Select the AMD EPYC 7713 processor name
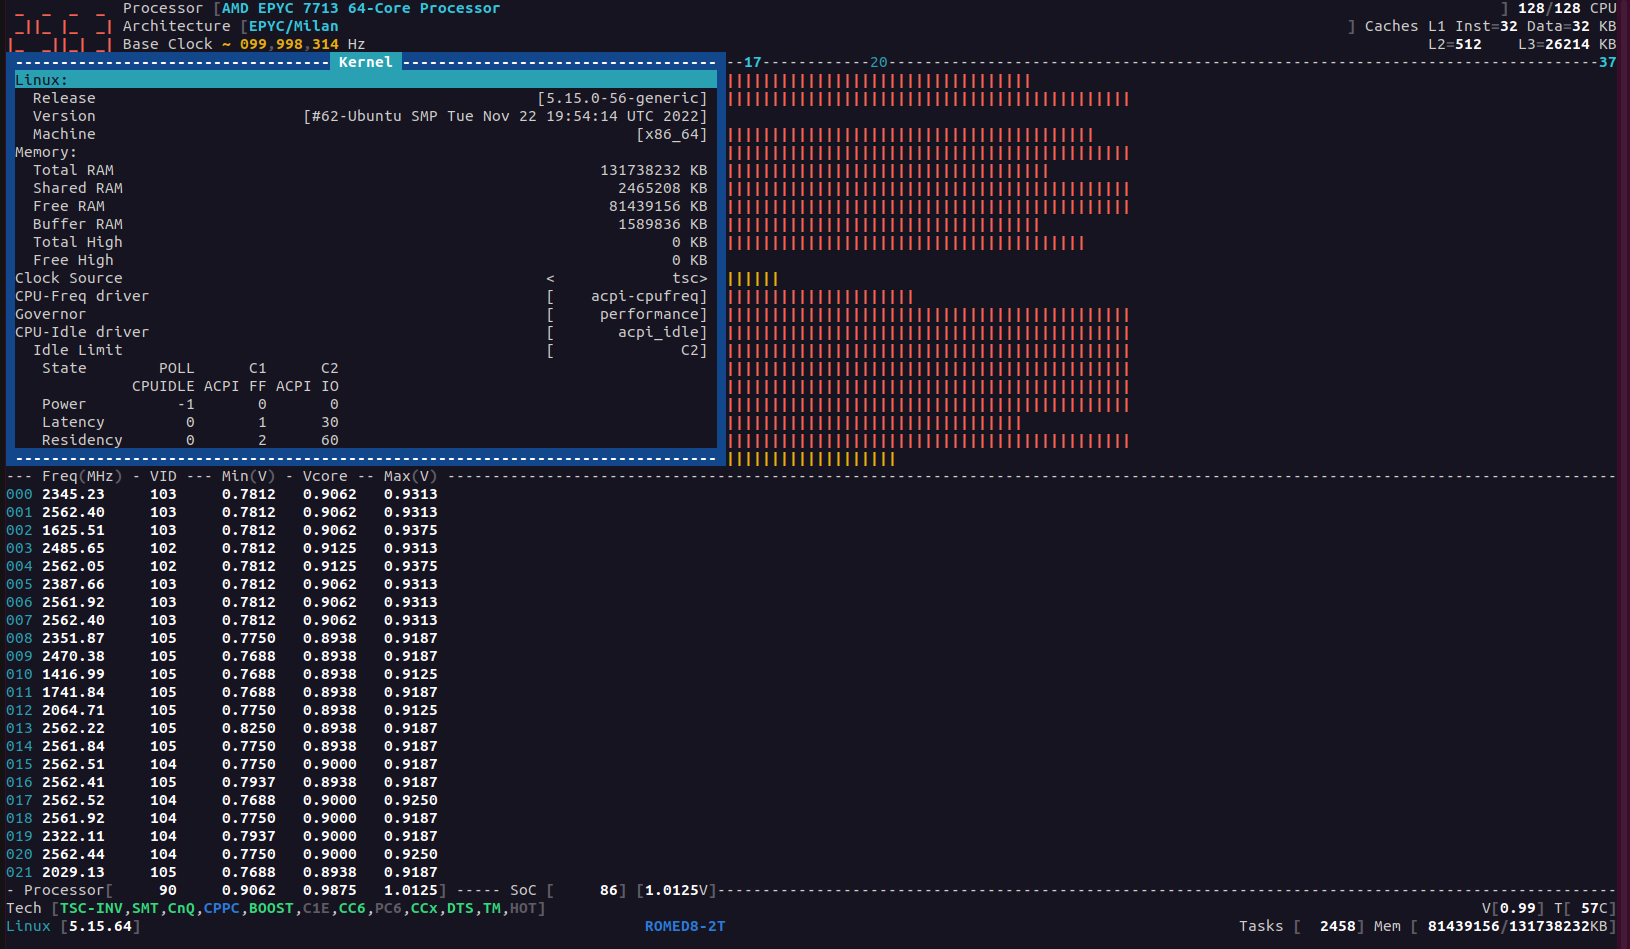1630x949 pixels. click(x=361, y=8)
